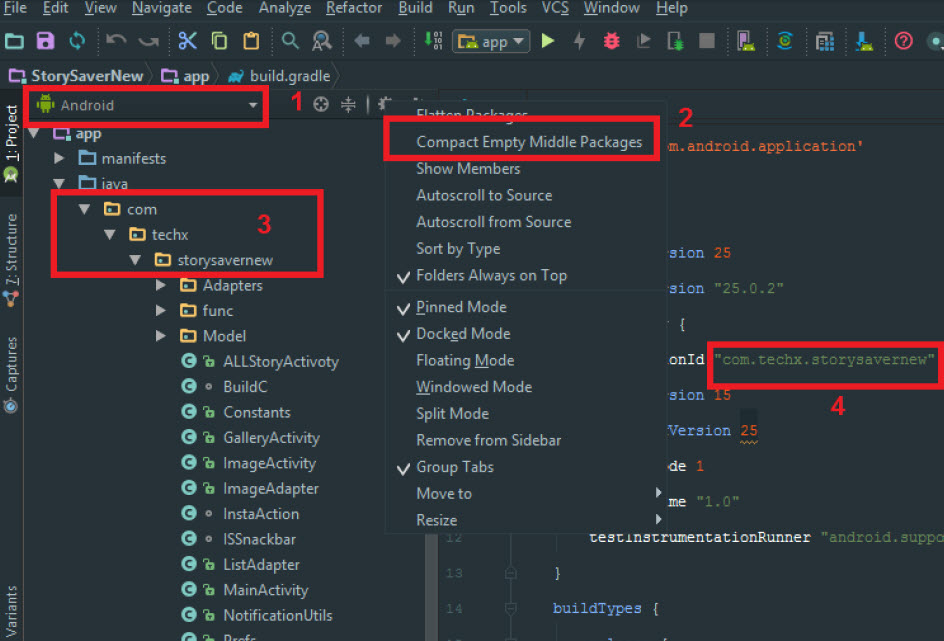Click the Find magnifier icon
The width and height of the screenshot is (944, 641).
coord(290,41)
